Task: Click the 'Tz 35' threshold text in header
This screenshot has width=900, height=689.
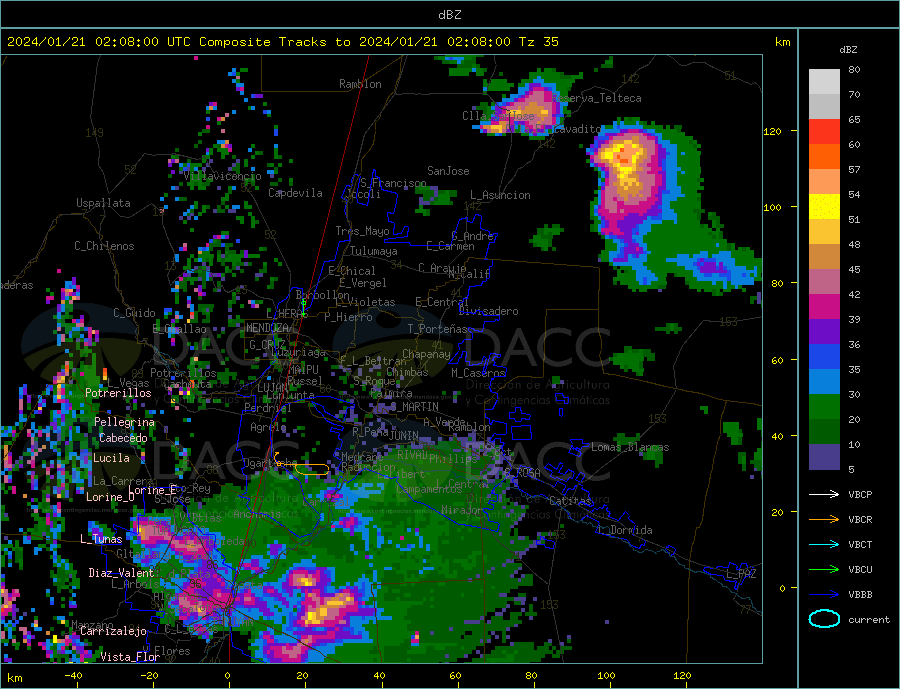Action: point(538,42)
